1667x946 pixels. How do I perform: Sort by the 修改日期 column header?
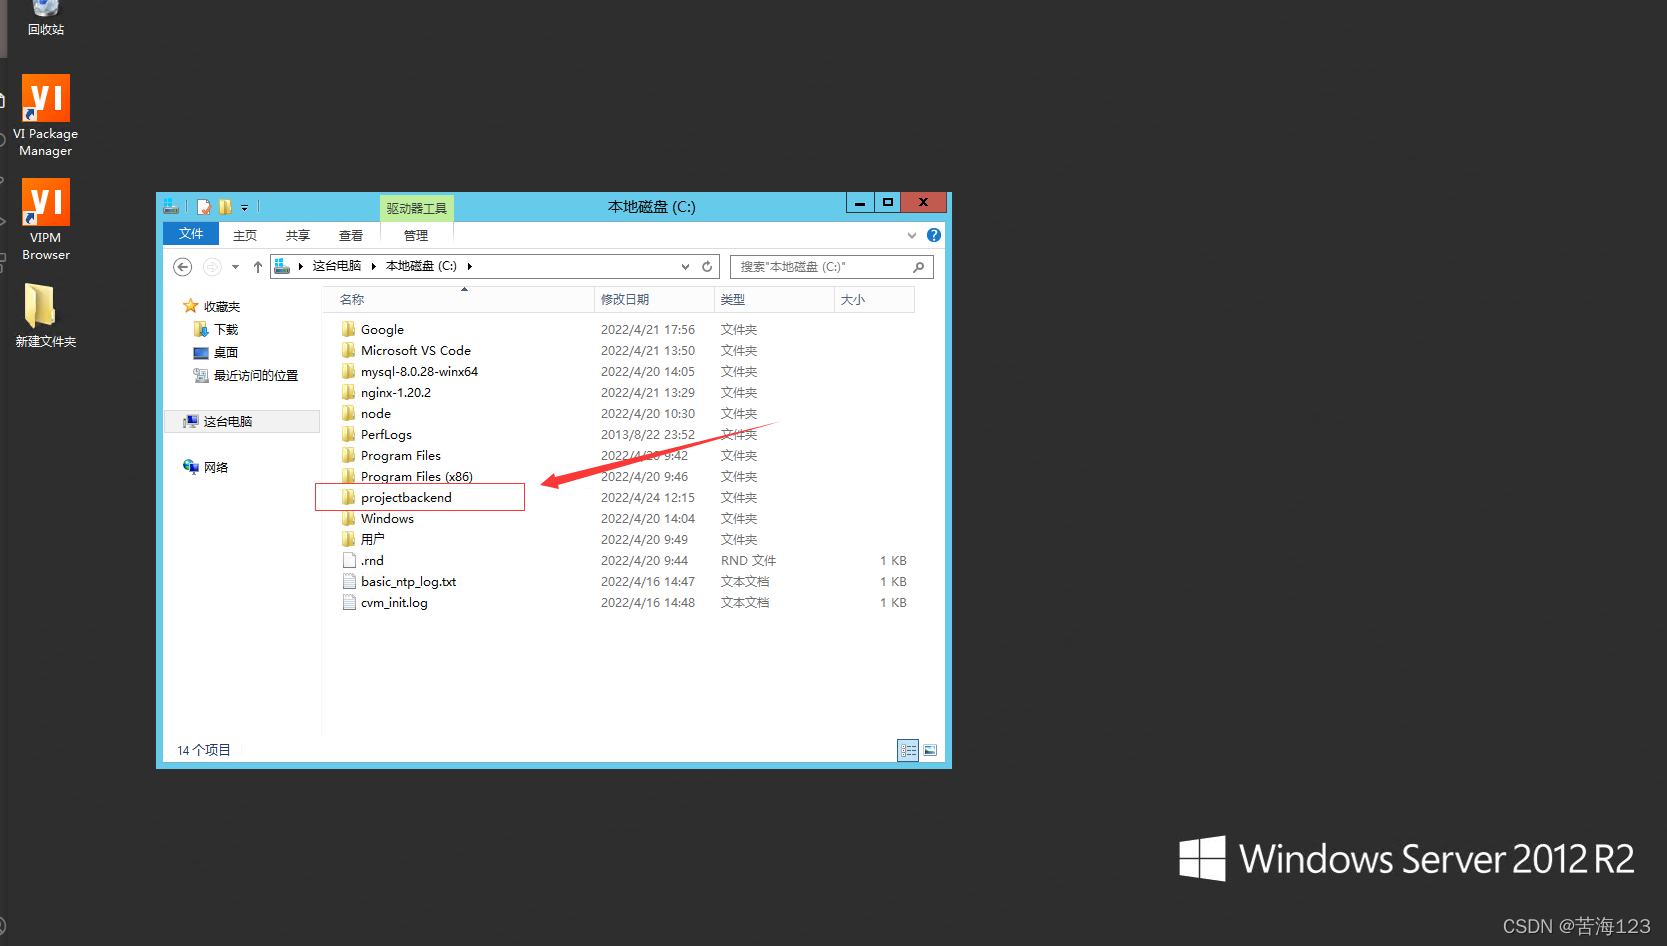pyautogui.click(x=654, y=299)
